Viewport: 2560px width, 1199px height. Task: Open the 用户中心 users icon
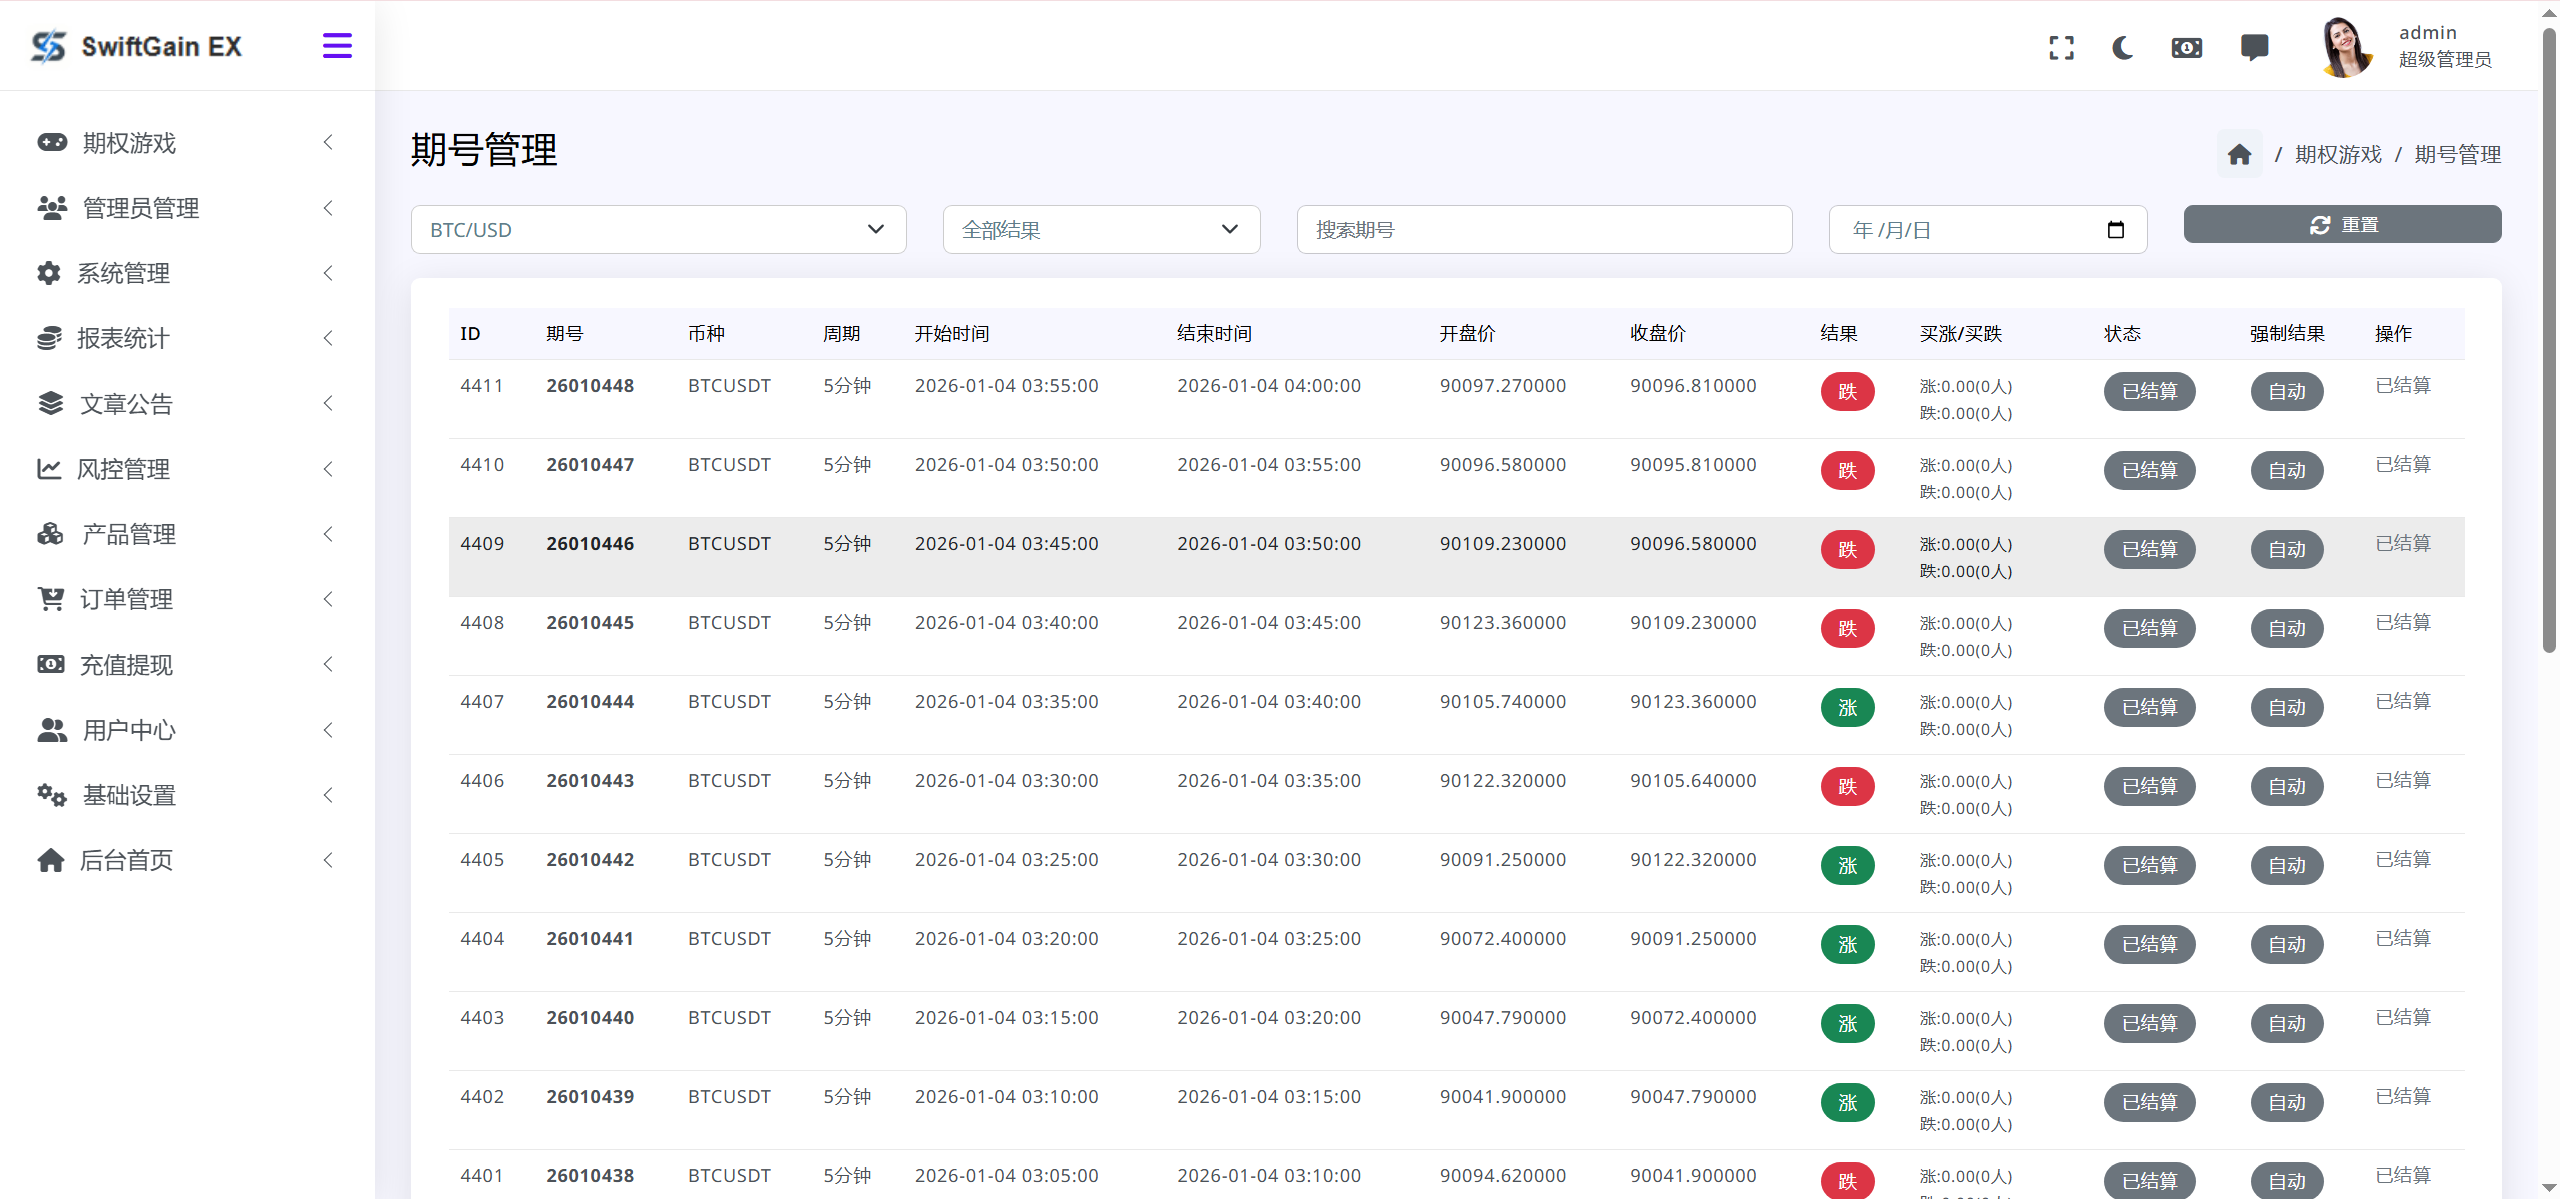pyautogui.click(x=50, y=729)
